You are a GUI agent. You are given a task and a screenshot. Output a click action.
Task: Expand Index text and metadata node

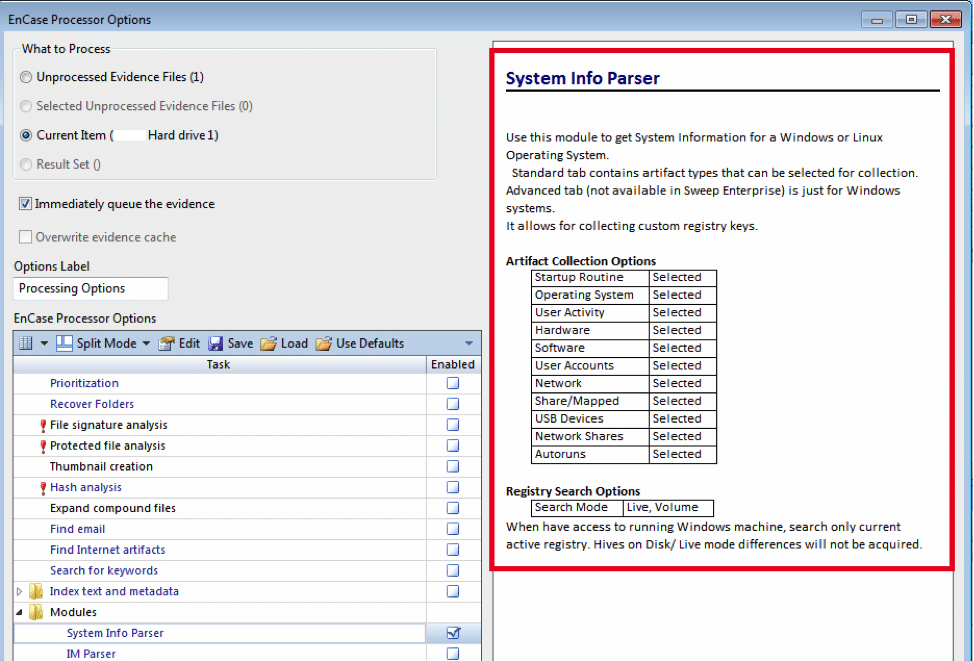coord(19,591)
